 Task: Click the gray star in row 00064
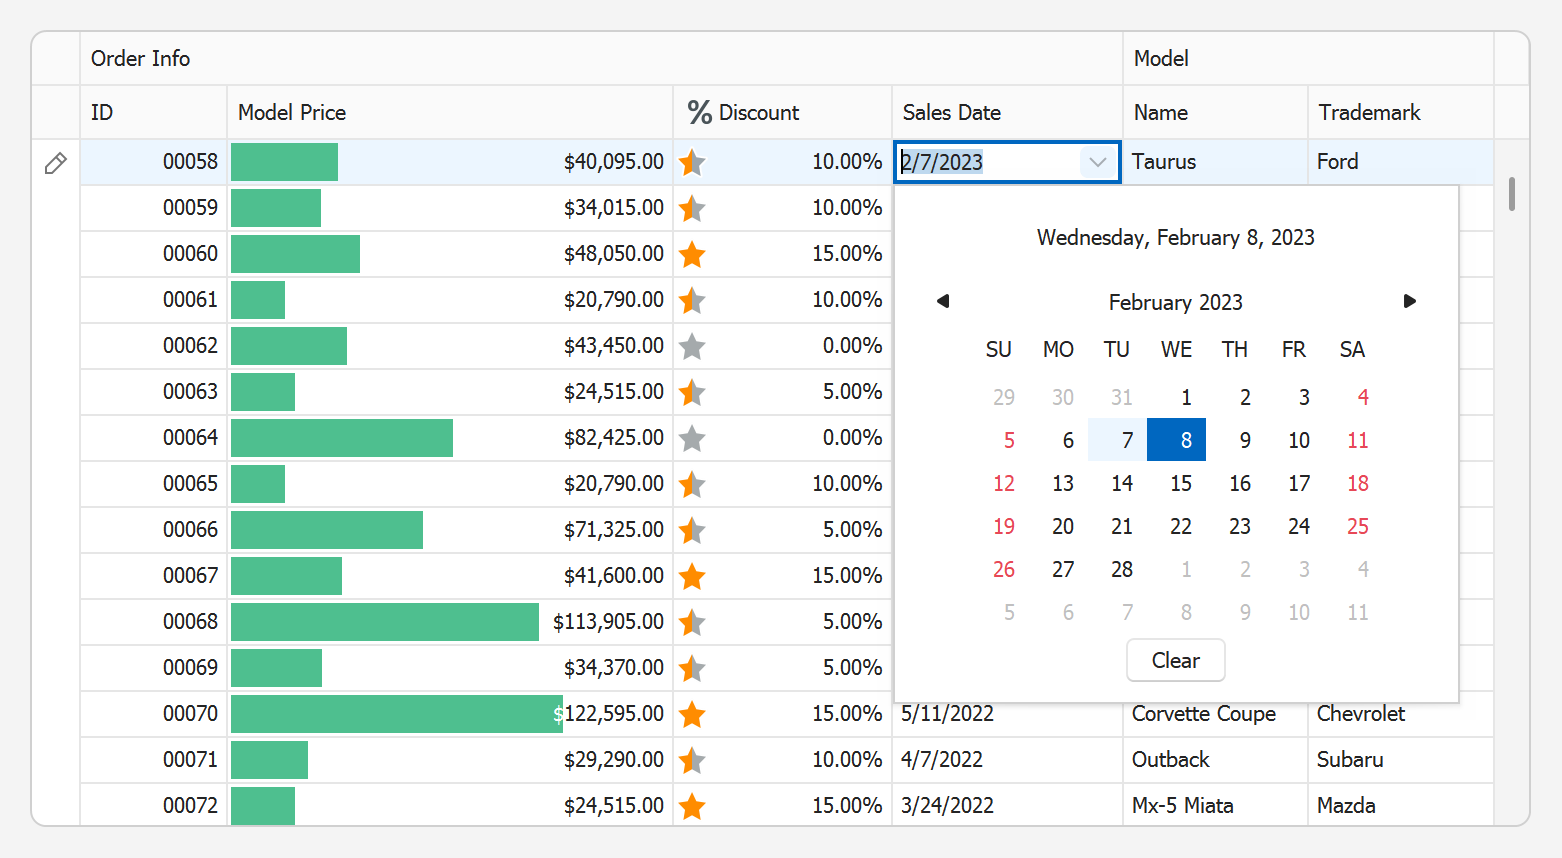pos(692,438)
